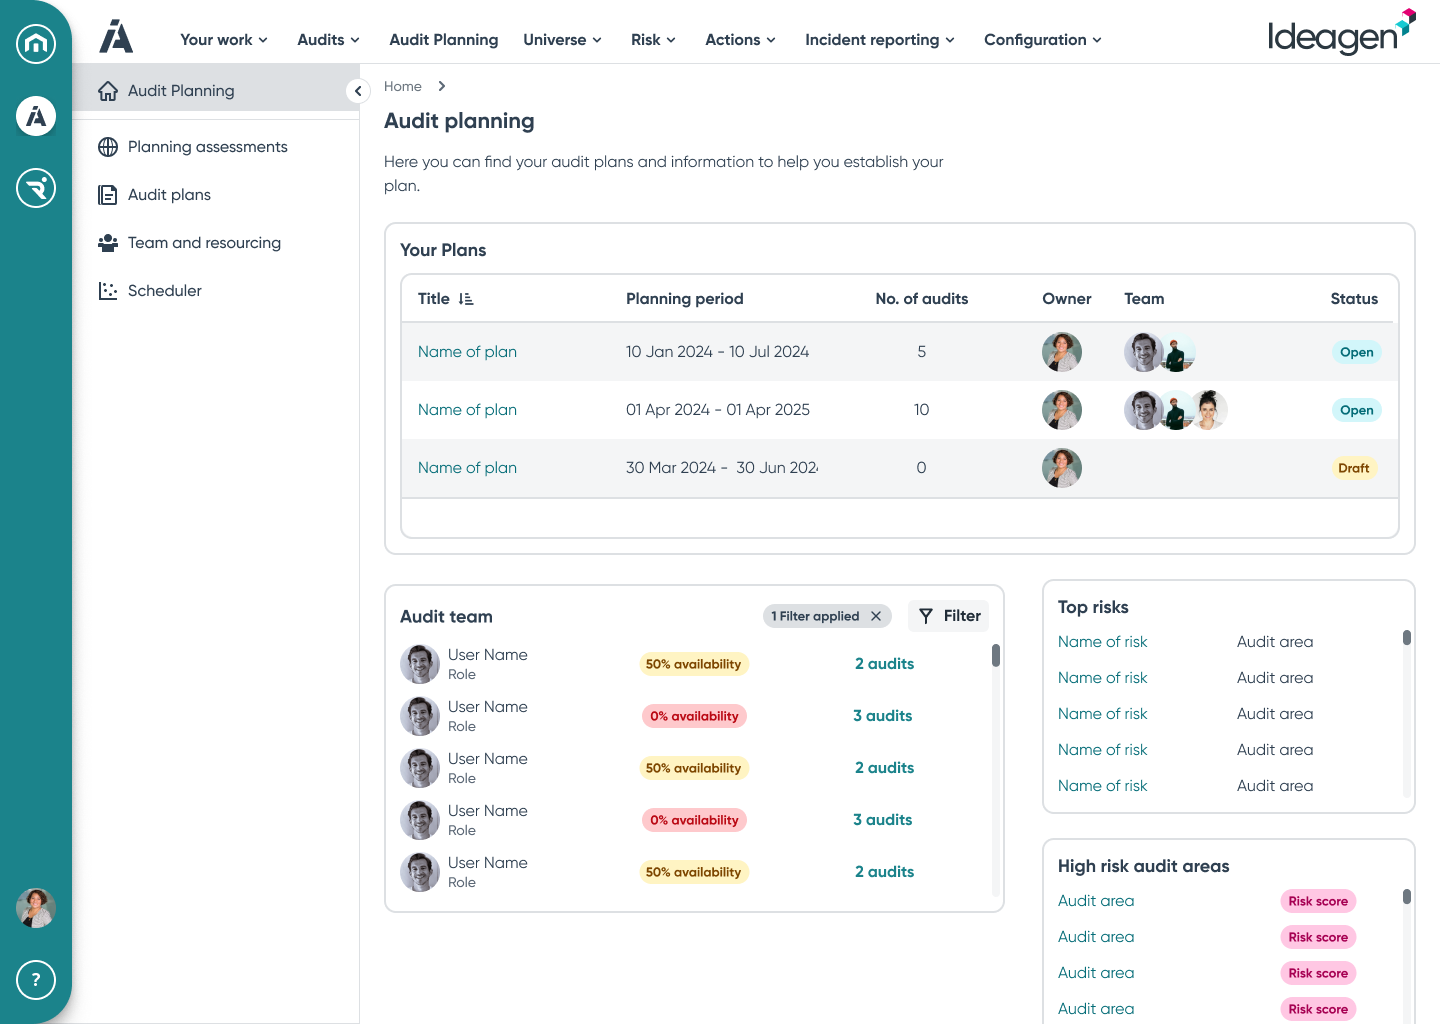The width and height of the screenshot is (1440, 1024).
Task: Open the first '2 audits' link in Audit team
Action: pyautogui.click(x=884, y=664)
